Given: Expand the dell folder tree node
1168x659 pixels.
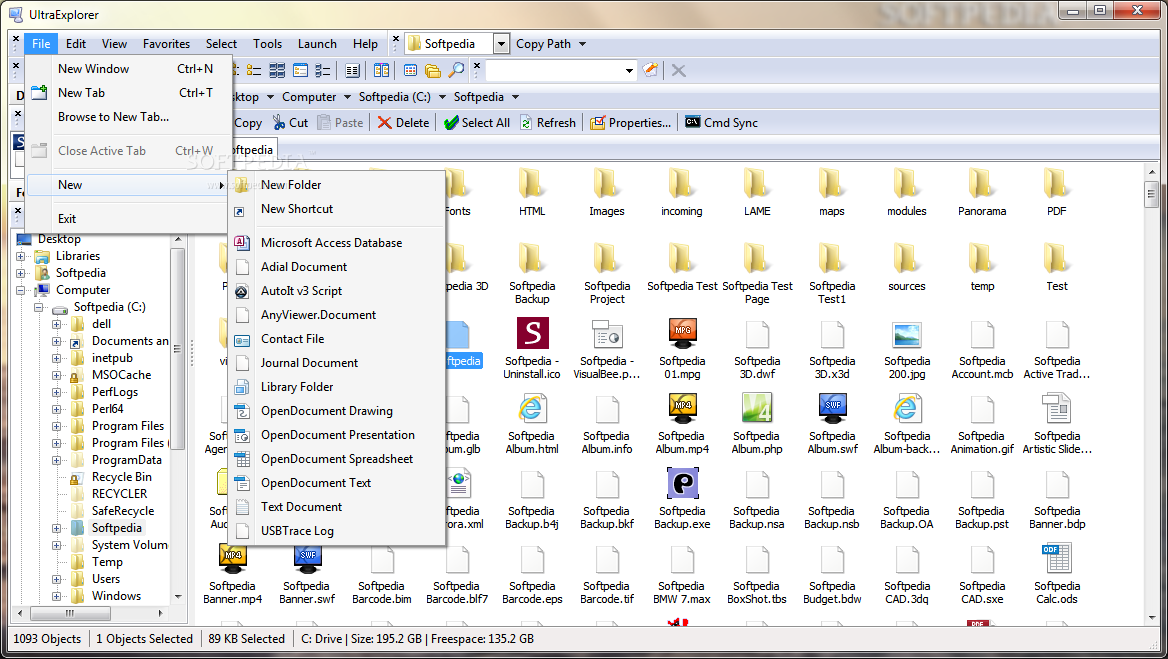Looking at the screenshot, I should click(x=57, y=325).
